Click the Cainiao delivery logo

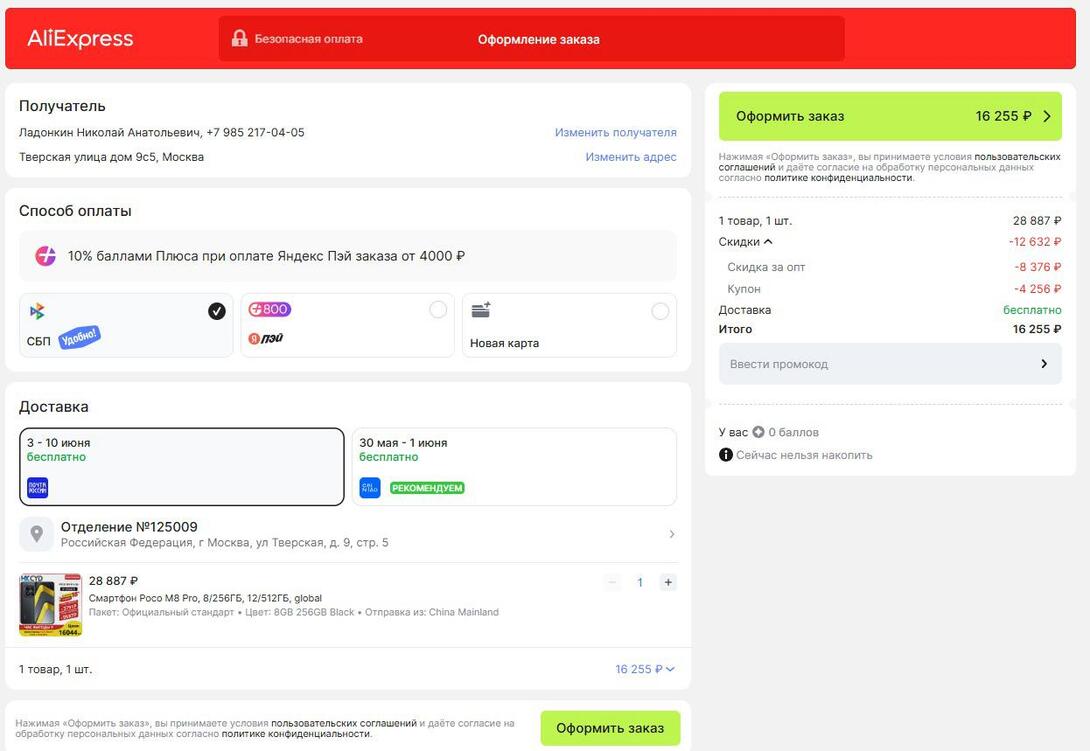(x=370, y=487)
